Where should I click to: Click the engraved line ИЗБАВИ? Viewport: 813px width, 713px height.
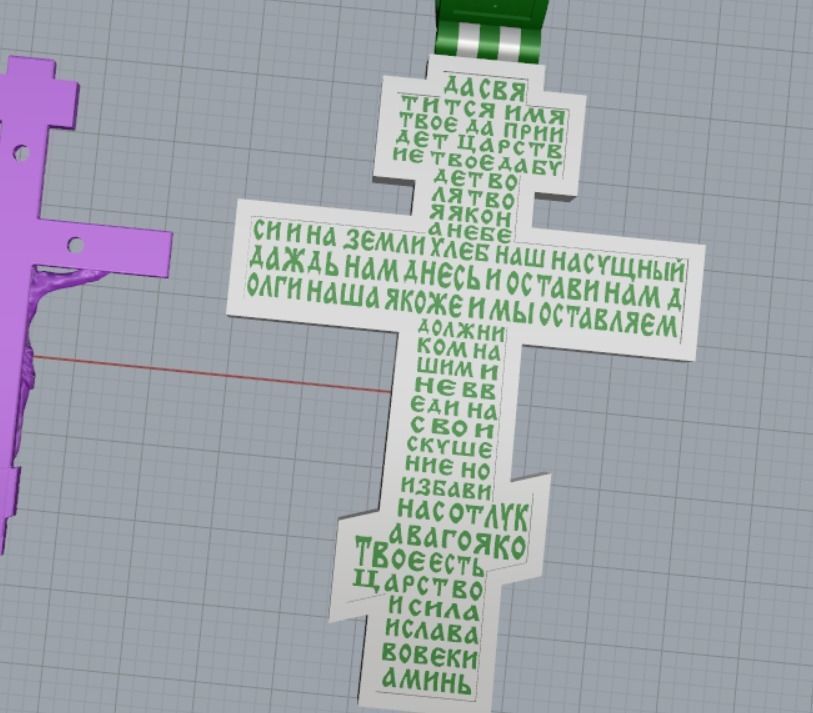446,487
